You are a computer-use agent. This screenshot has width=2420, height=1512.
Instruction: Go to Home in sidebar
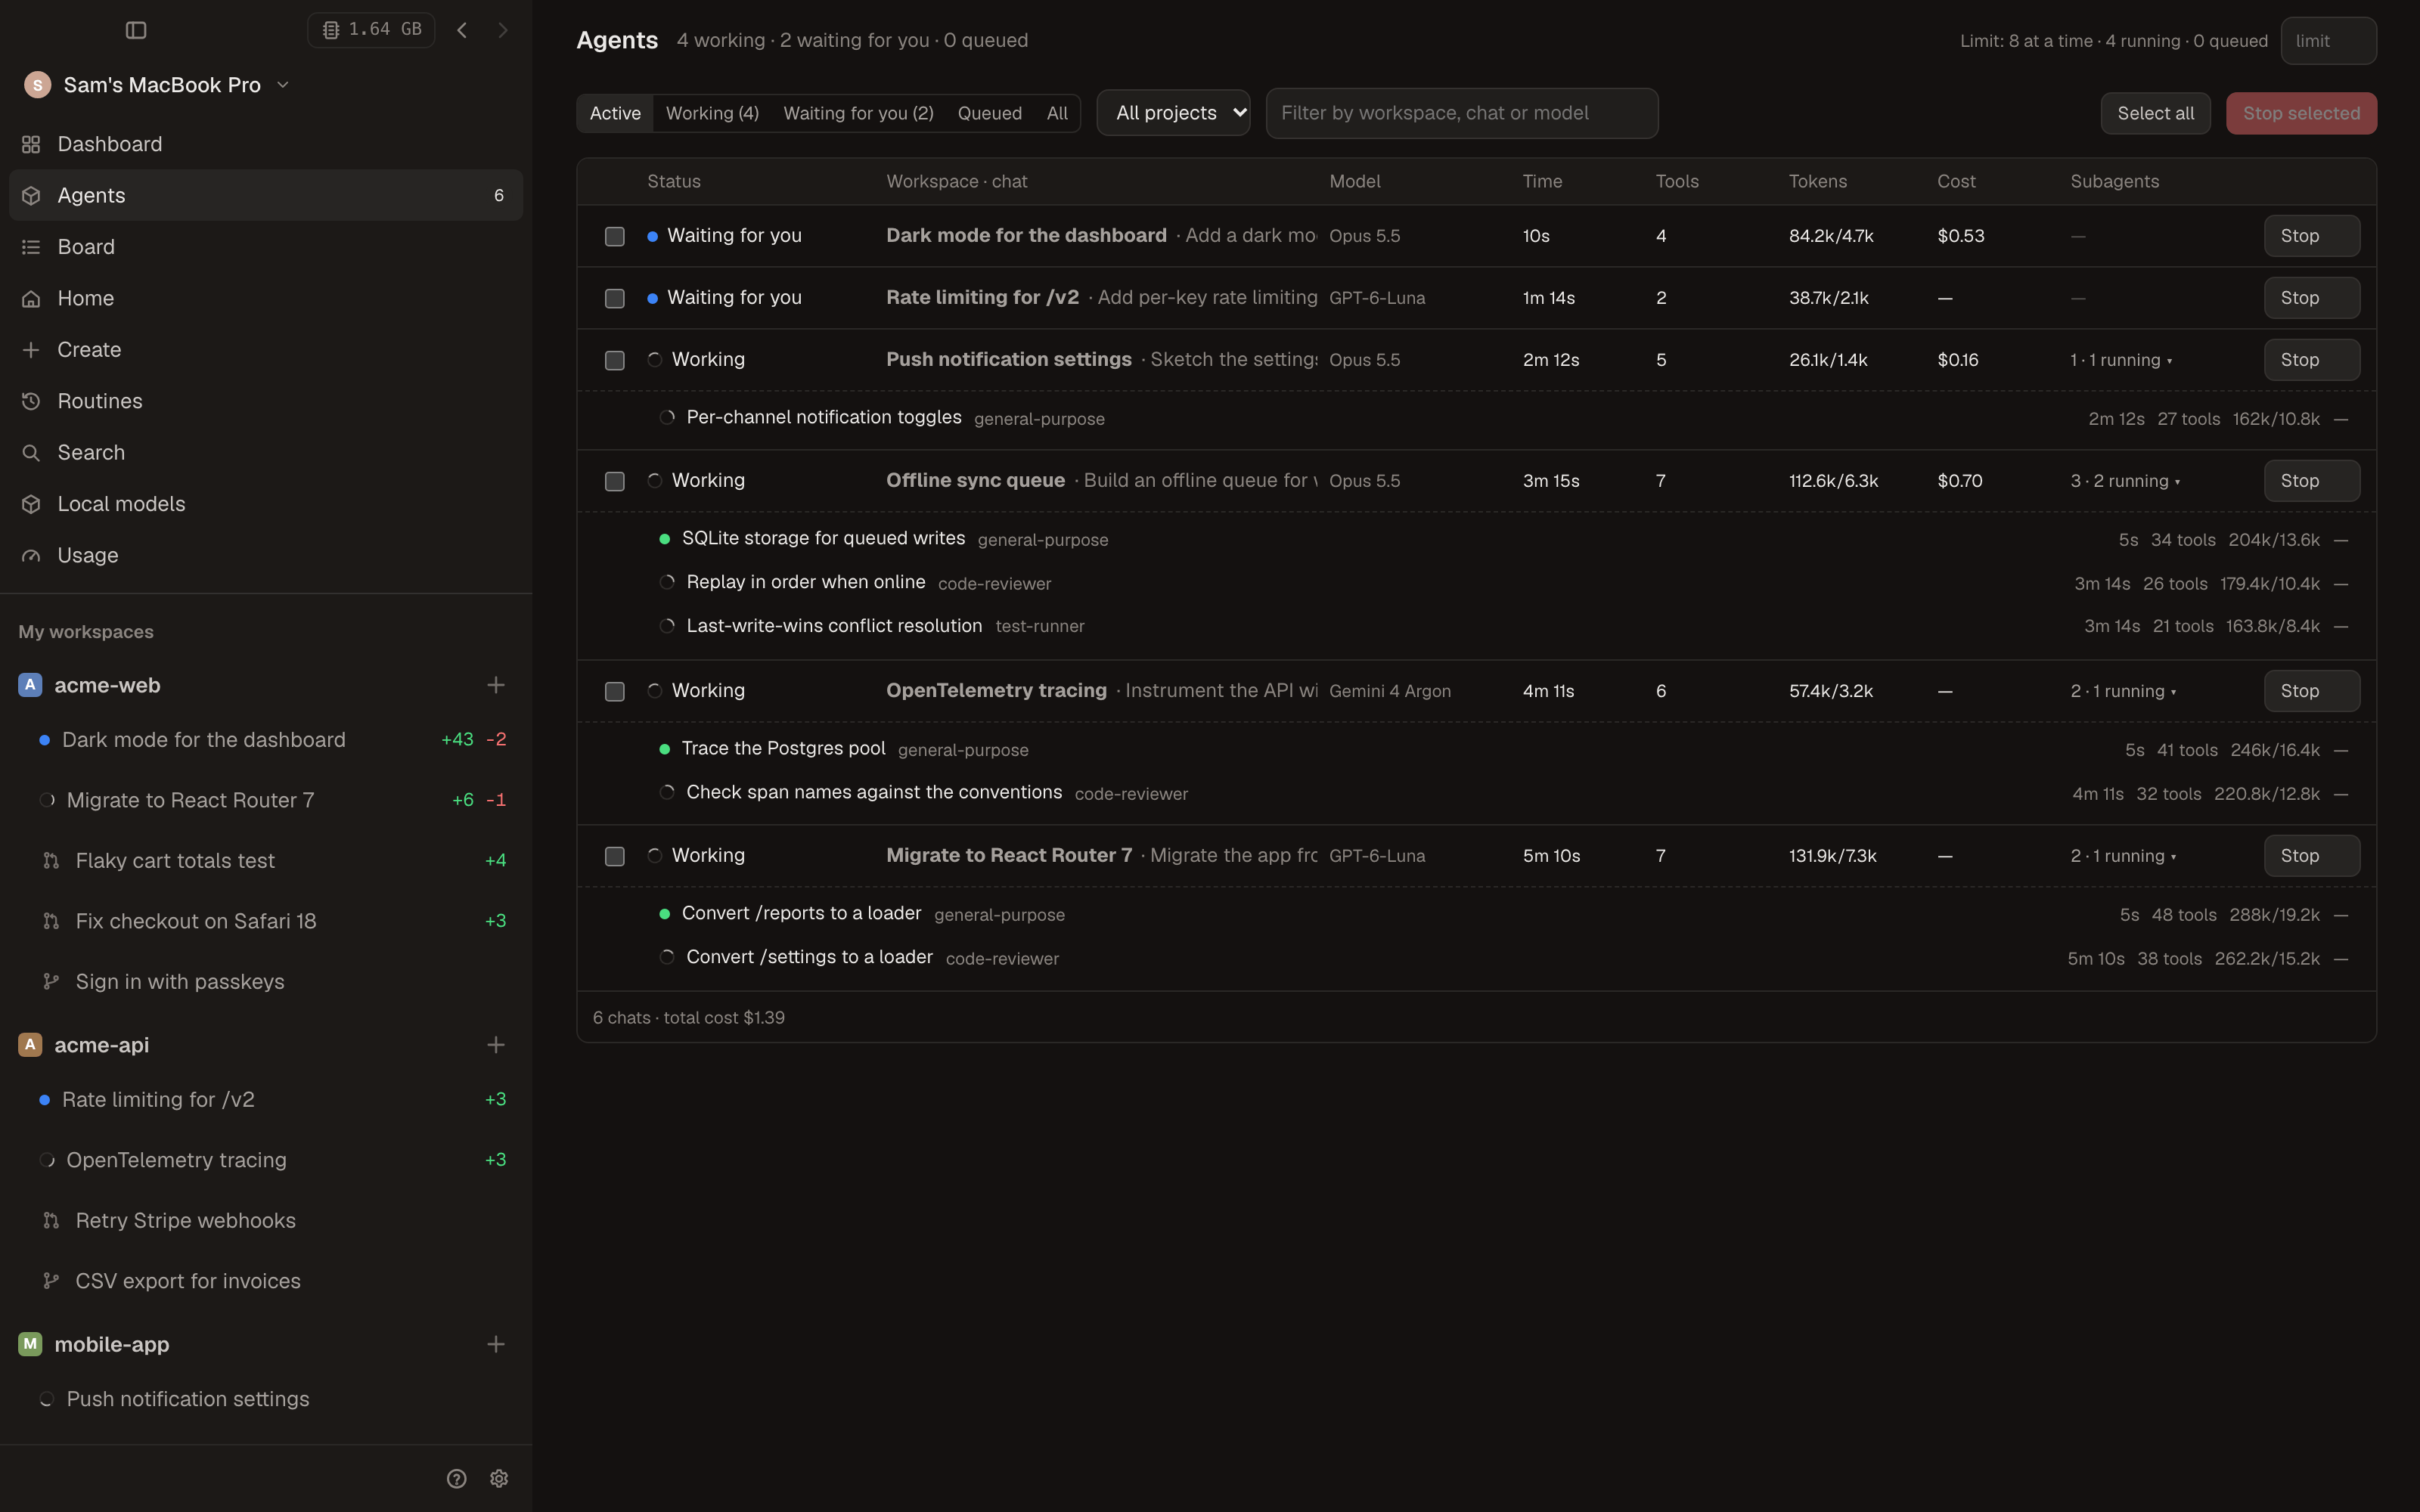(266, 298)
